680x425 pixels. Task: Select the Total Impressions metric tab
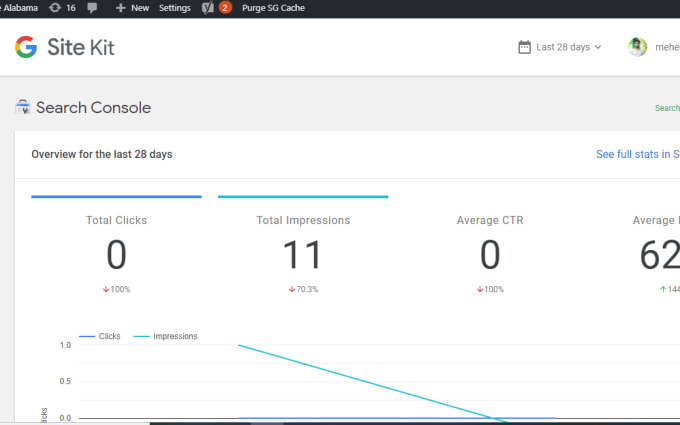(x=303, y=245)
